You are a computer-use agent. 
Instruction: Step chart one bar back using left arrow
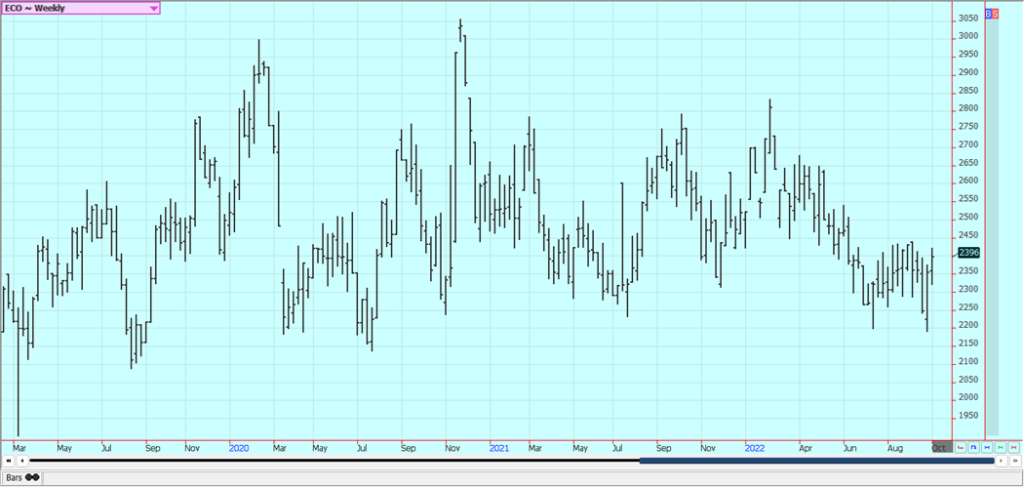pos(22,461)
